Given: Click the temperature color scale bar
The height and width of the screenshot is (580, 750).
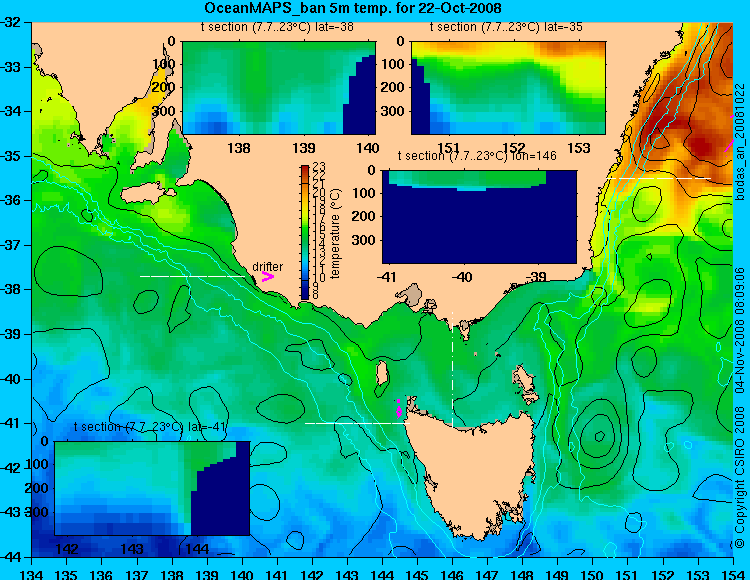Looking at the screenshot, I should coord(305,232).
